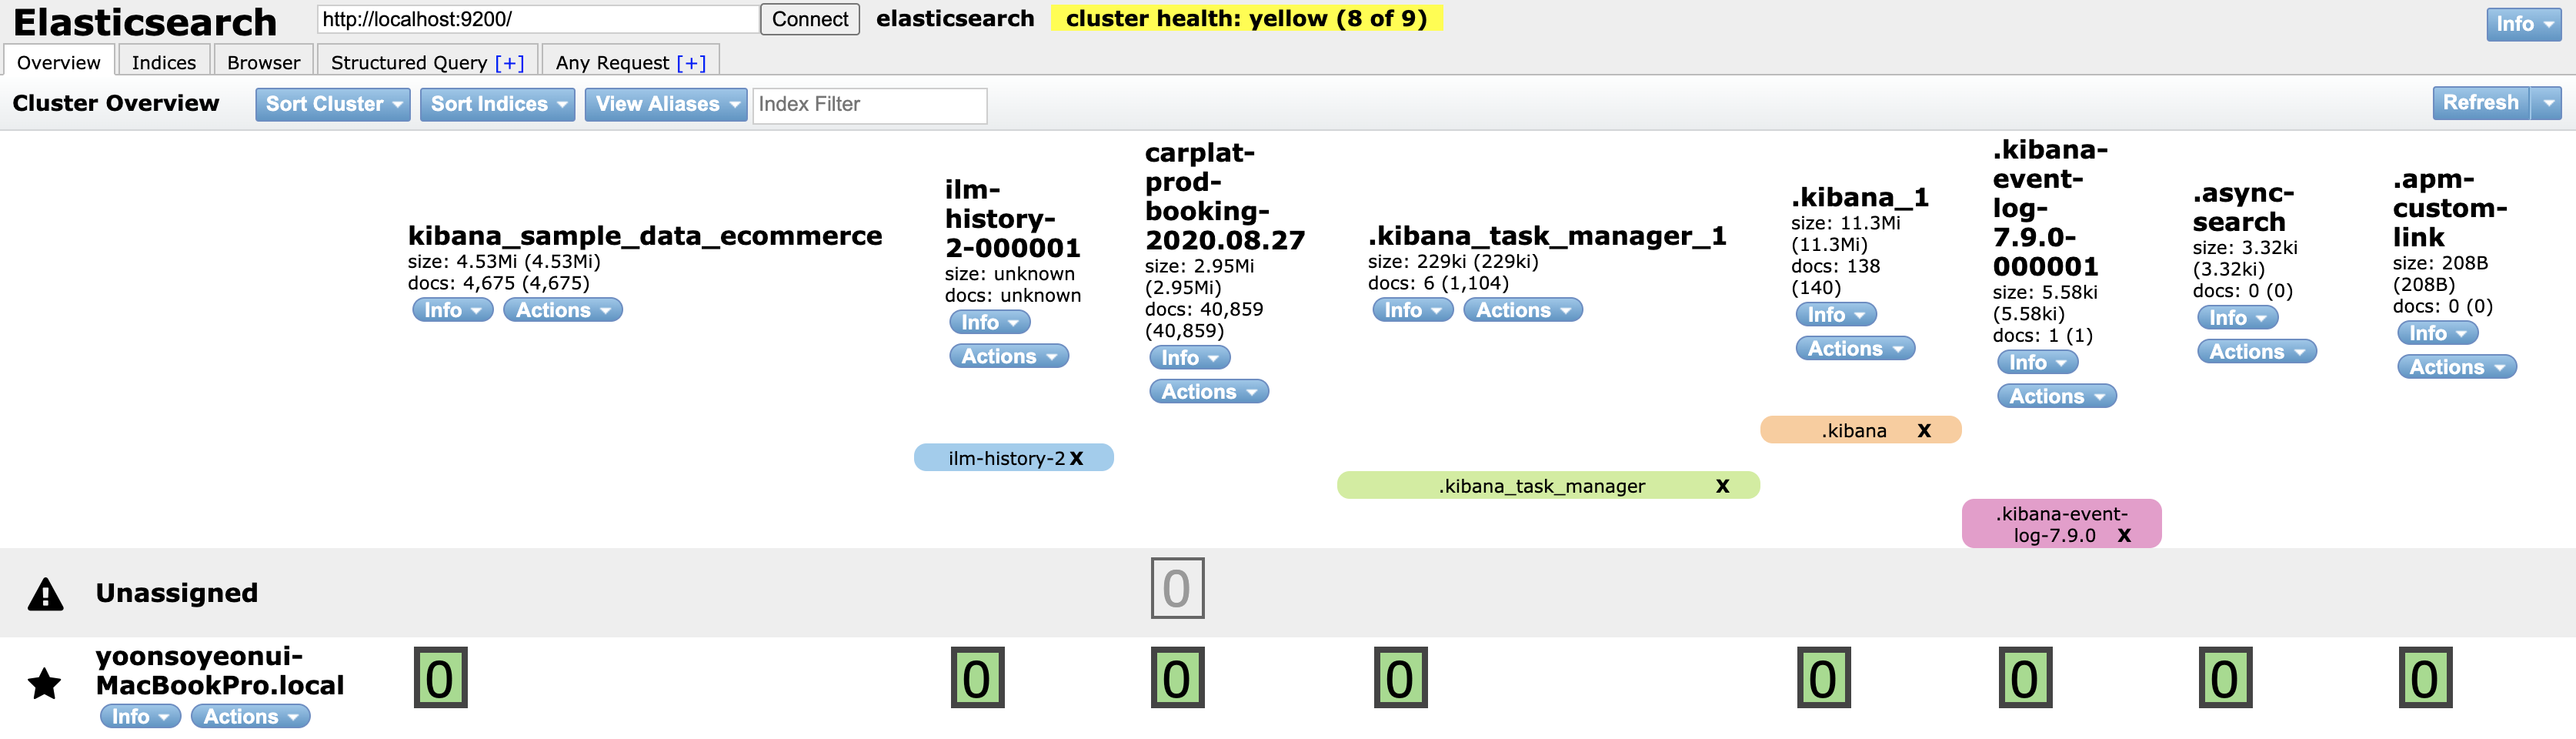Open the Sort Indices dropdown
The height and width of the screenshot is (739, 2576).
pos(497,104)
